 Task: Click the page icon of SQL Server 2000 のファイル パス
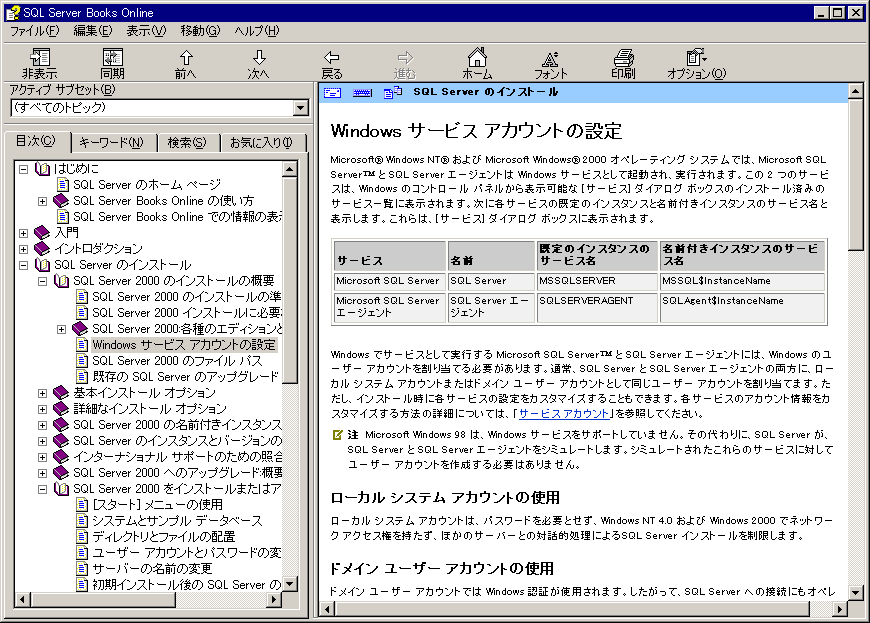pyautogui.click(x=82, y=361)
